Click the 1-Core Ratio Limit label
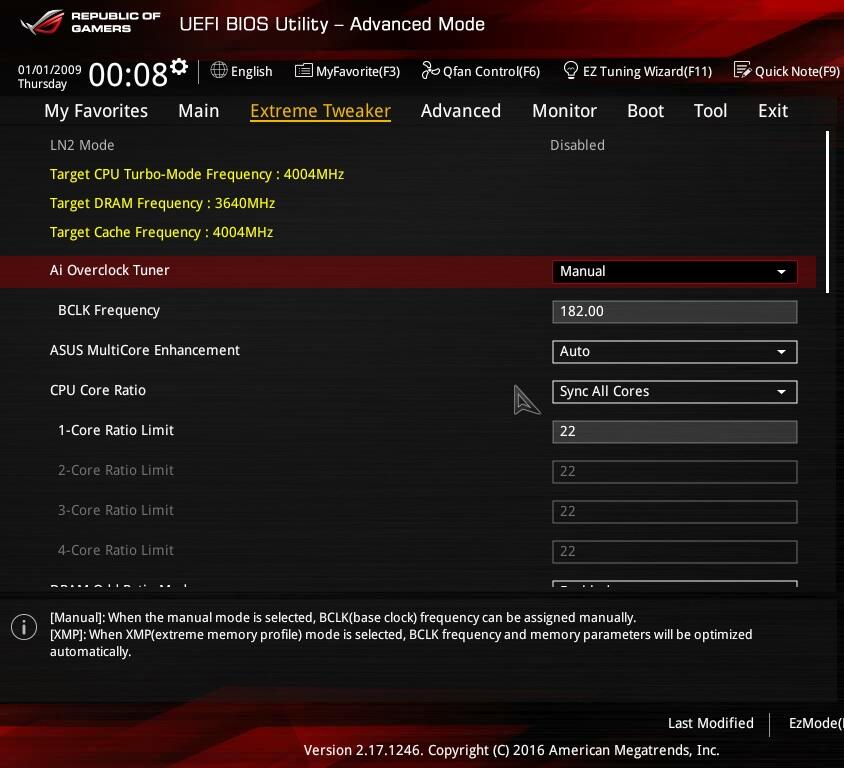The image size is (844, 768). coord(116,430)
